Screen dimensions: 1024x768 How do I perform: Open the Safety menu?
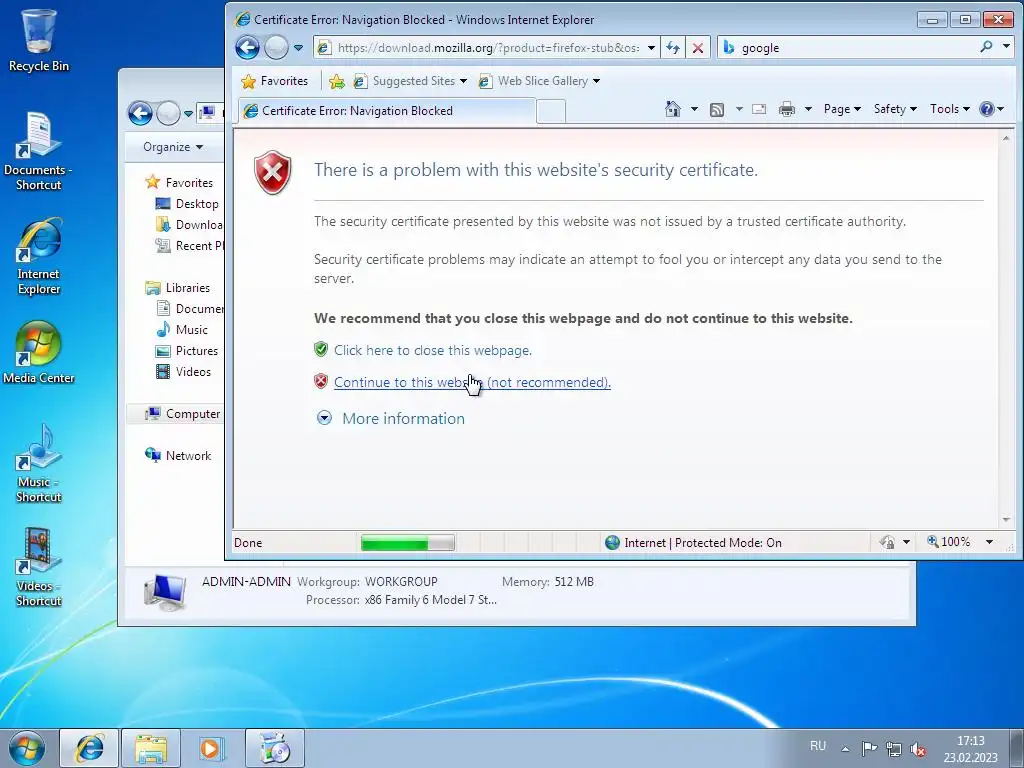pyautogui.click(x=895, y=109)
